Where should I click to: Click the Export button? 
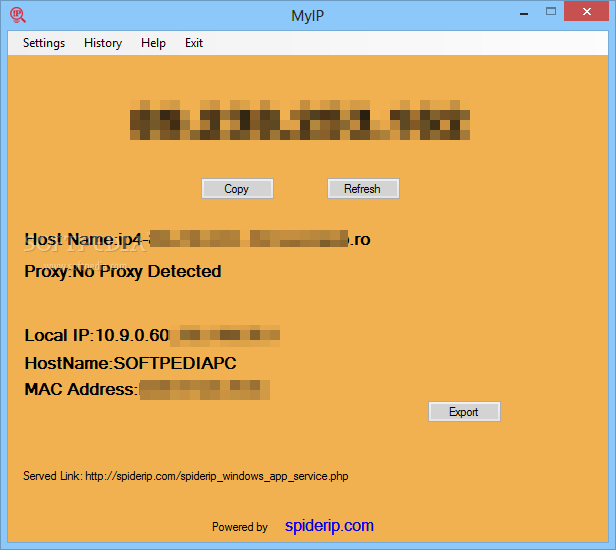(464, 412)
